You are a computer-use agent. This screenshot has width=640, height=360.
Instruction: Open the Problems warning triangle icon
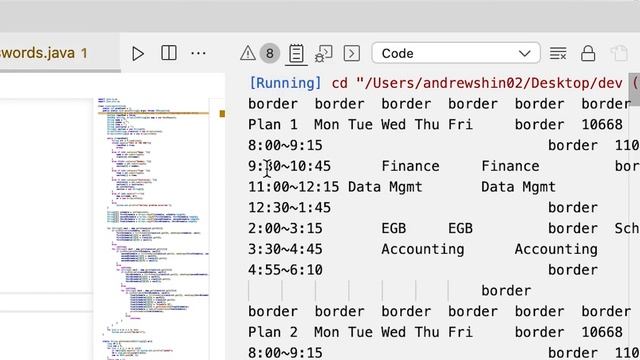248,53
